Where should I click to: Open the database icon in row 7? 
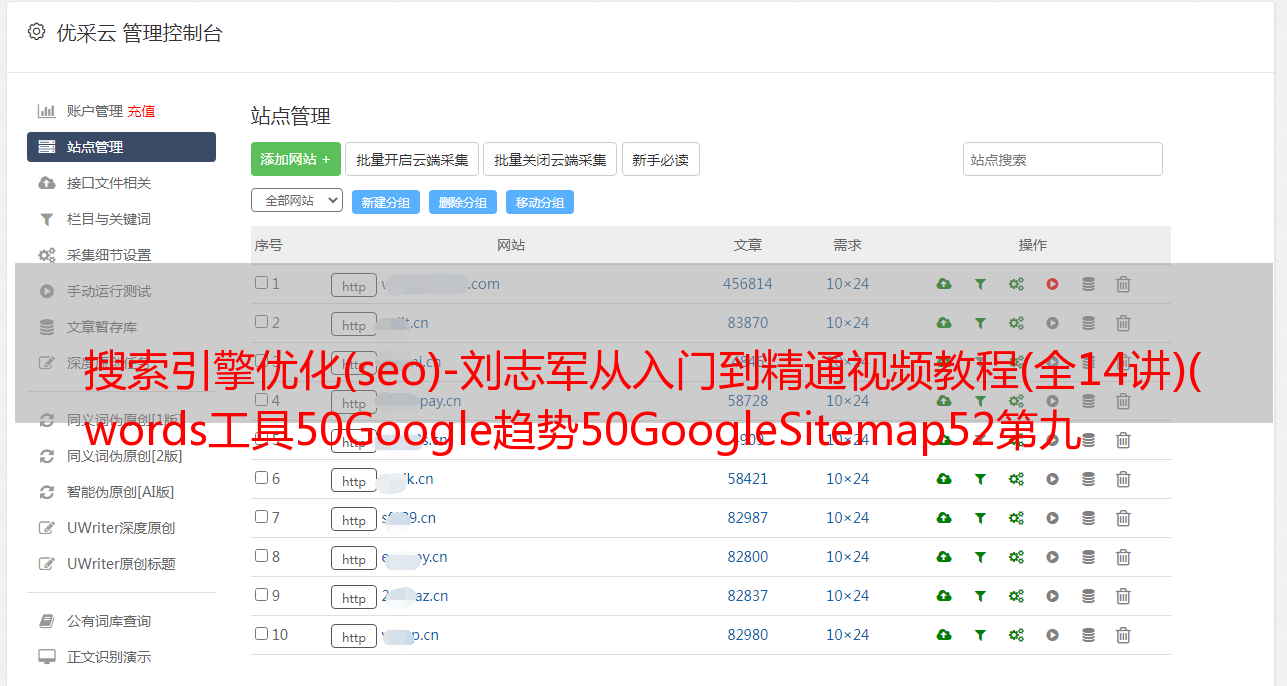pos(1088,518)
